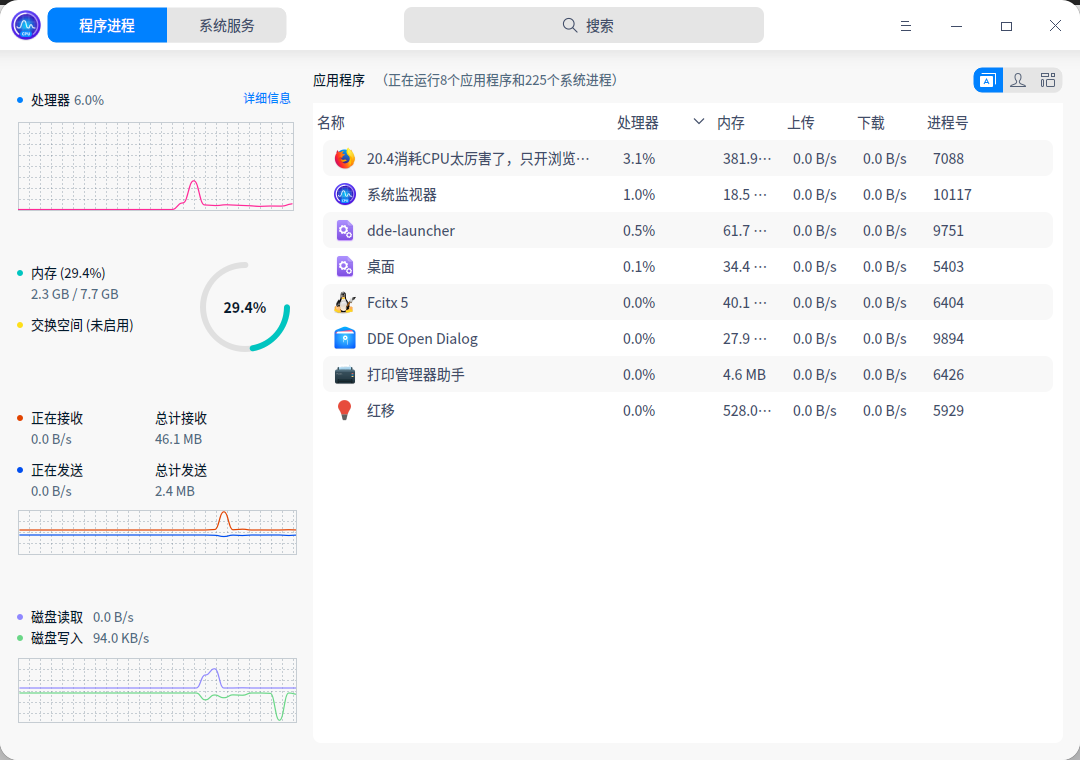Open the hamburger menu in the titlebar

coord(905,25)
